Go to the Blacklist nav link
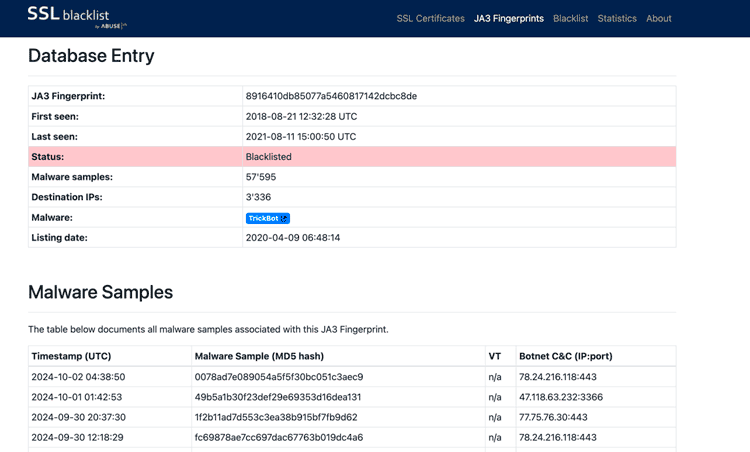750x452 pixels. pyautogui.click(x=570, y=18)
